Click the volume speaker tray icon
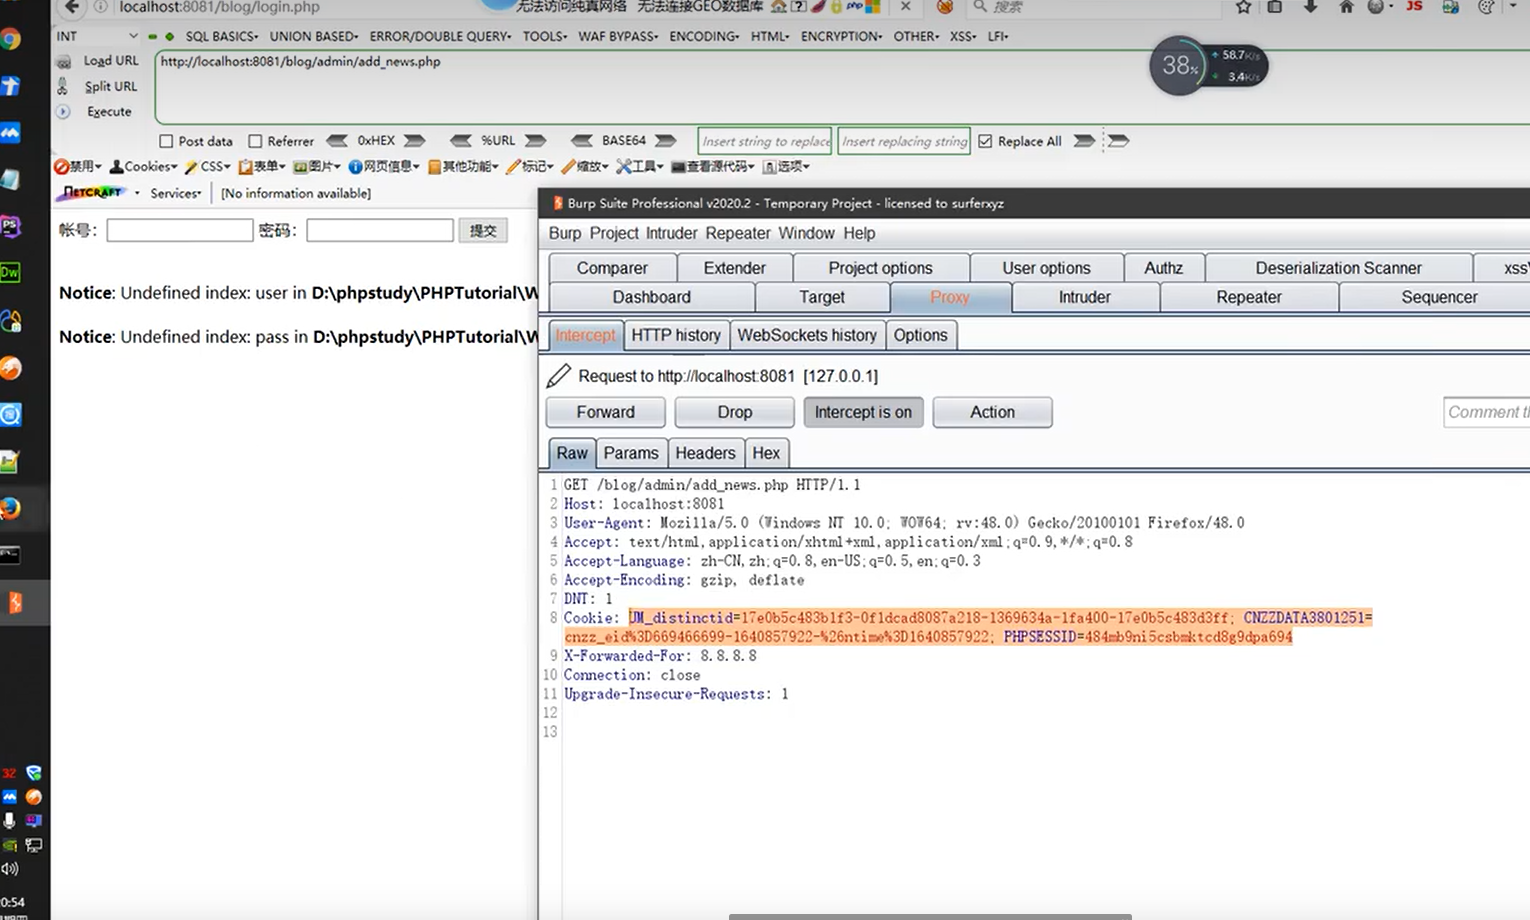 [9, 869]
